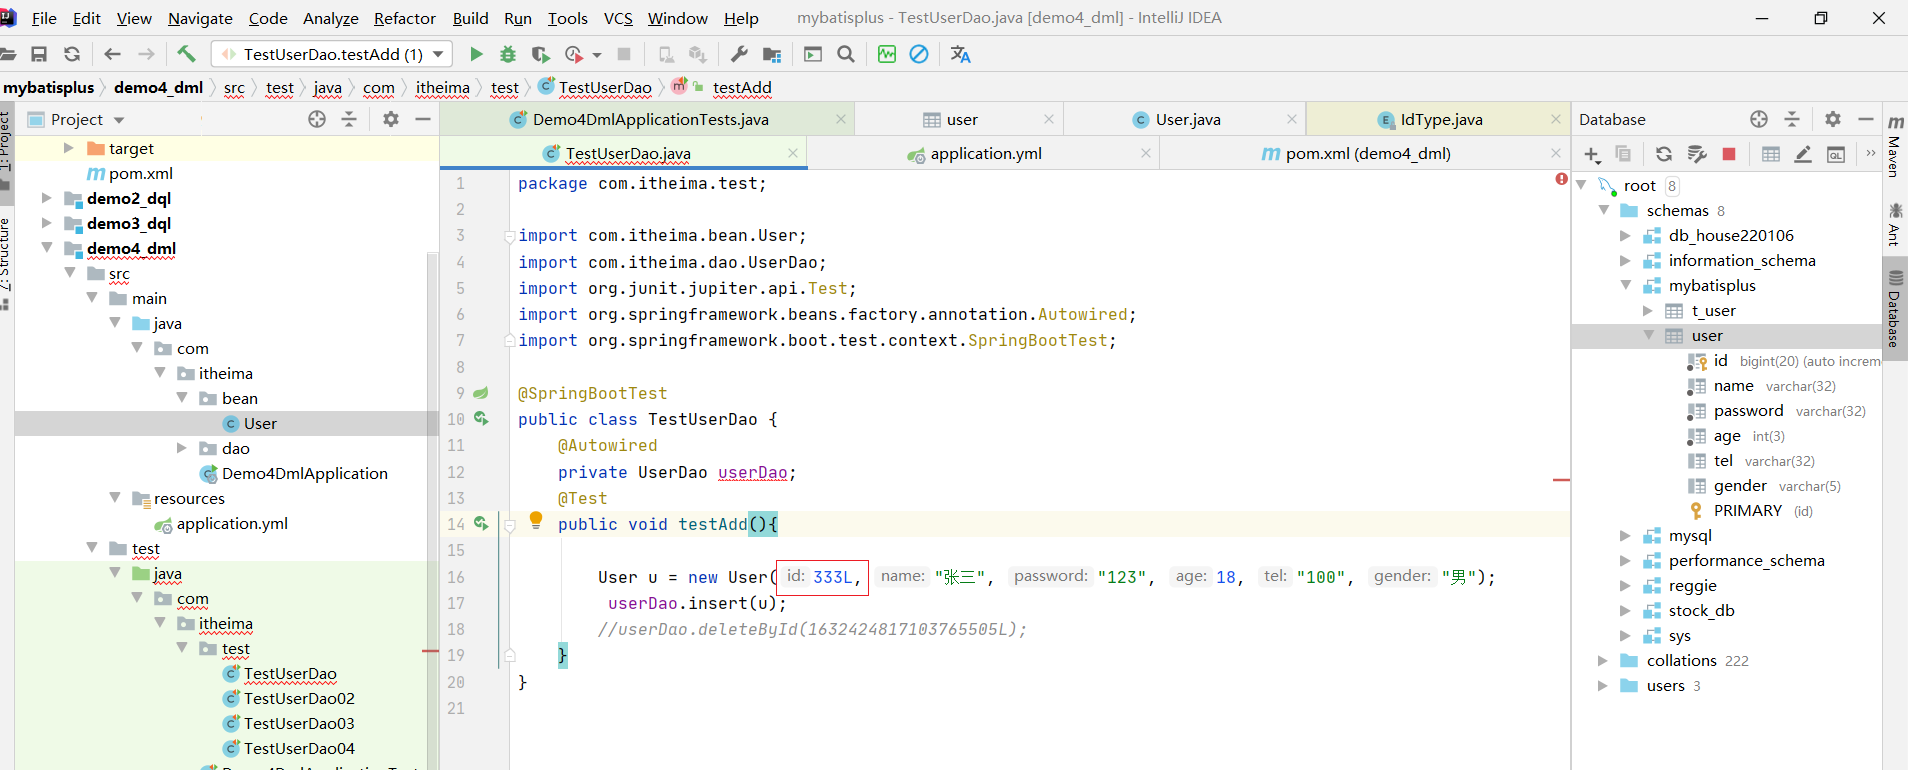Switch to the User.java editor tab
The height and width of the screenshot is (770, 1908).
pyautogui.click(x=1188, y=119)
